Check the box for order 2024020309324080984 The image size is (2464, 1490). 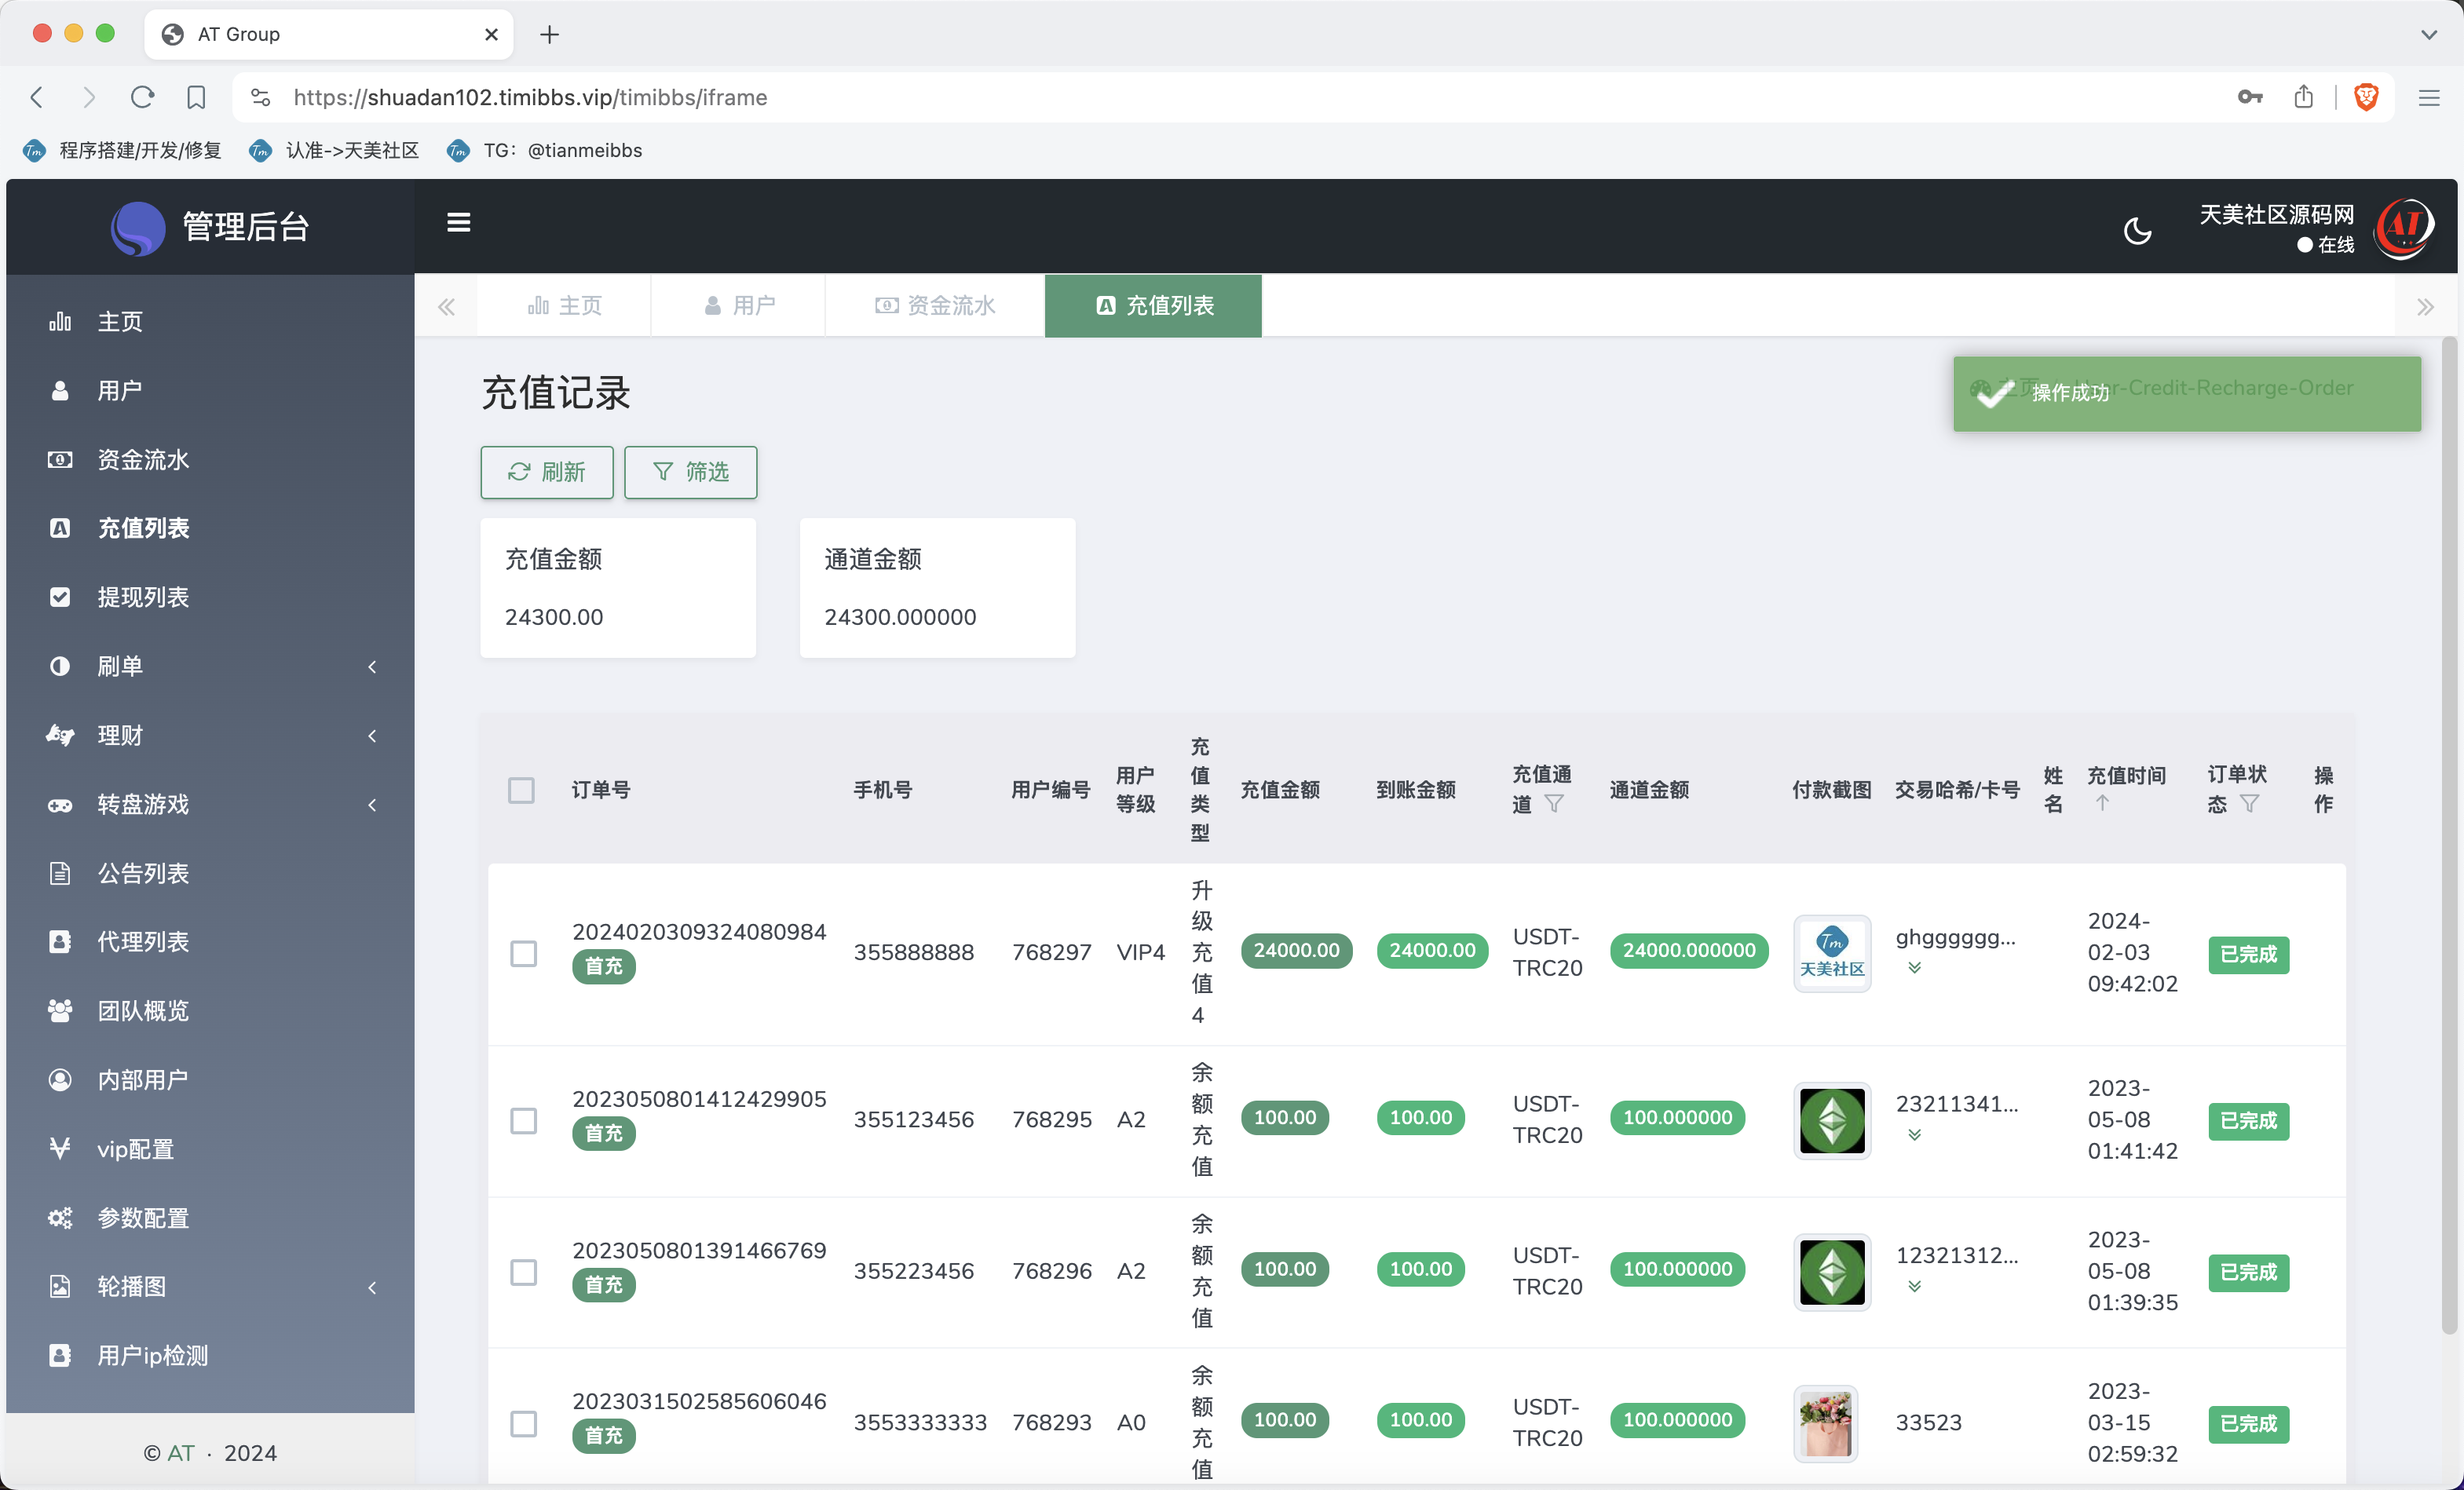click(523, 953)
